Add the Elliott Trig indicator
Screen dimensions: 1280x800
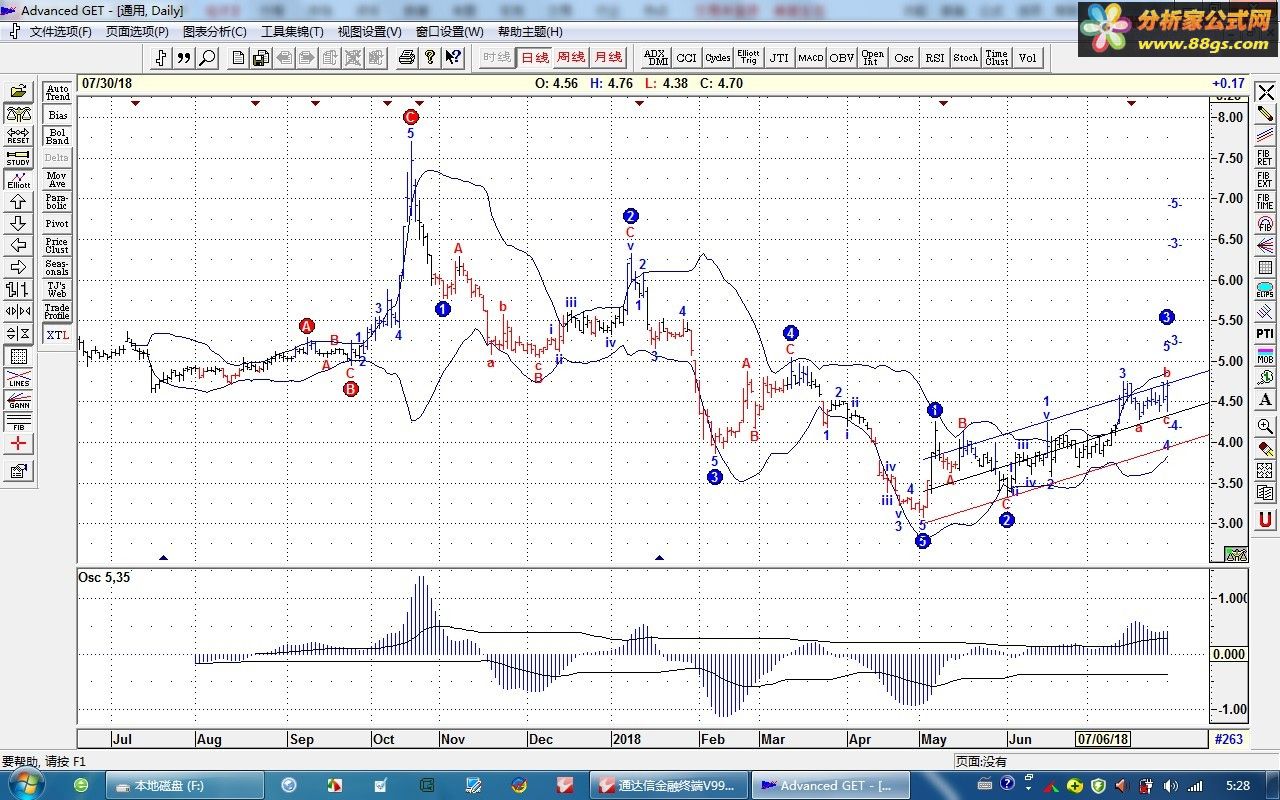tap(748, 58)
